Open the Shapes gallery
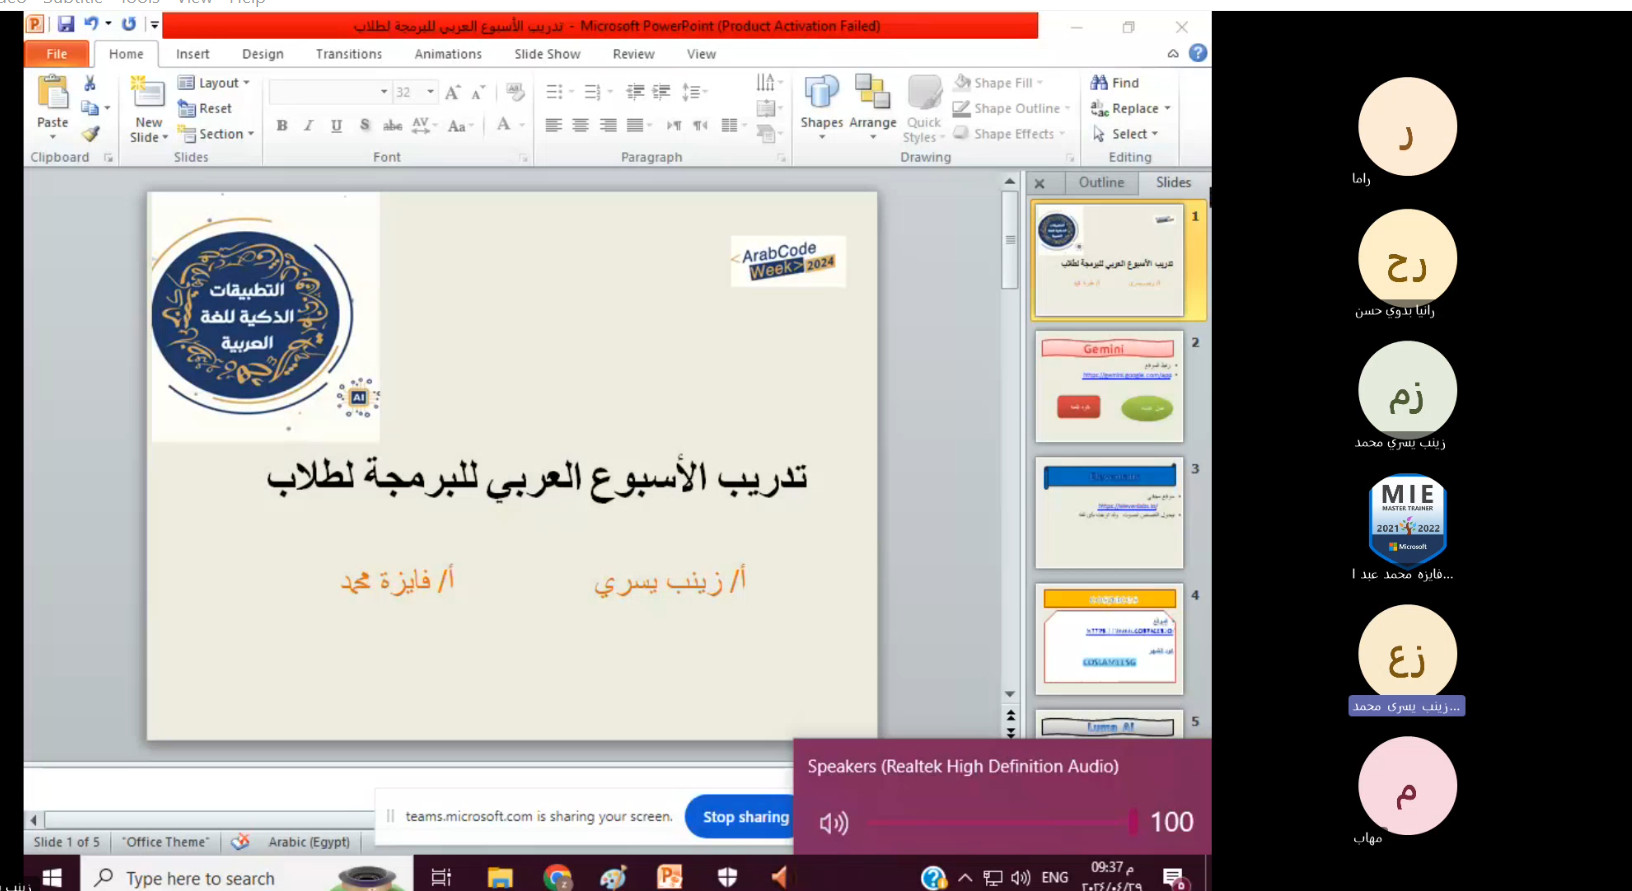This screenshot has height=891, width=1632. pyautogui.click(x=822, y=107)
